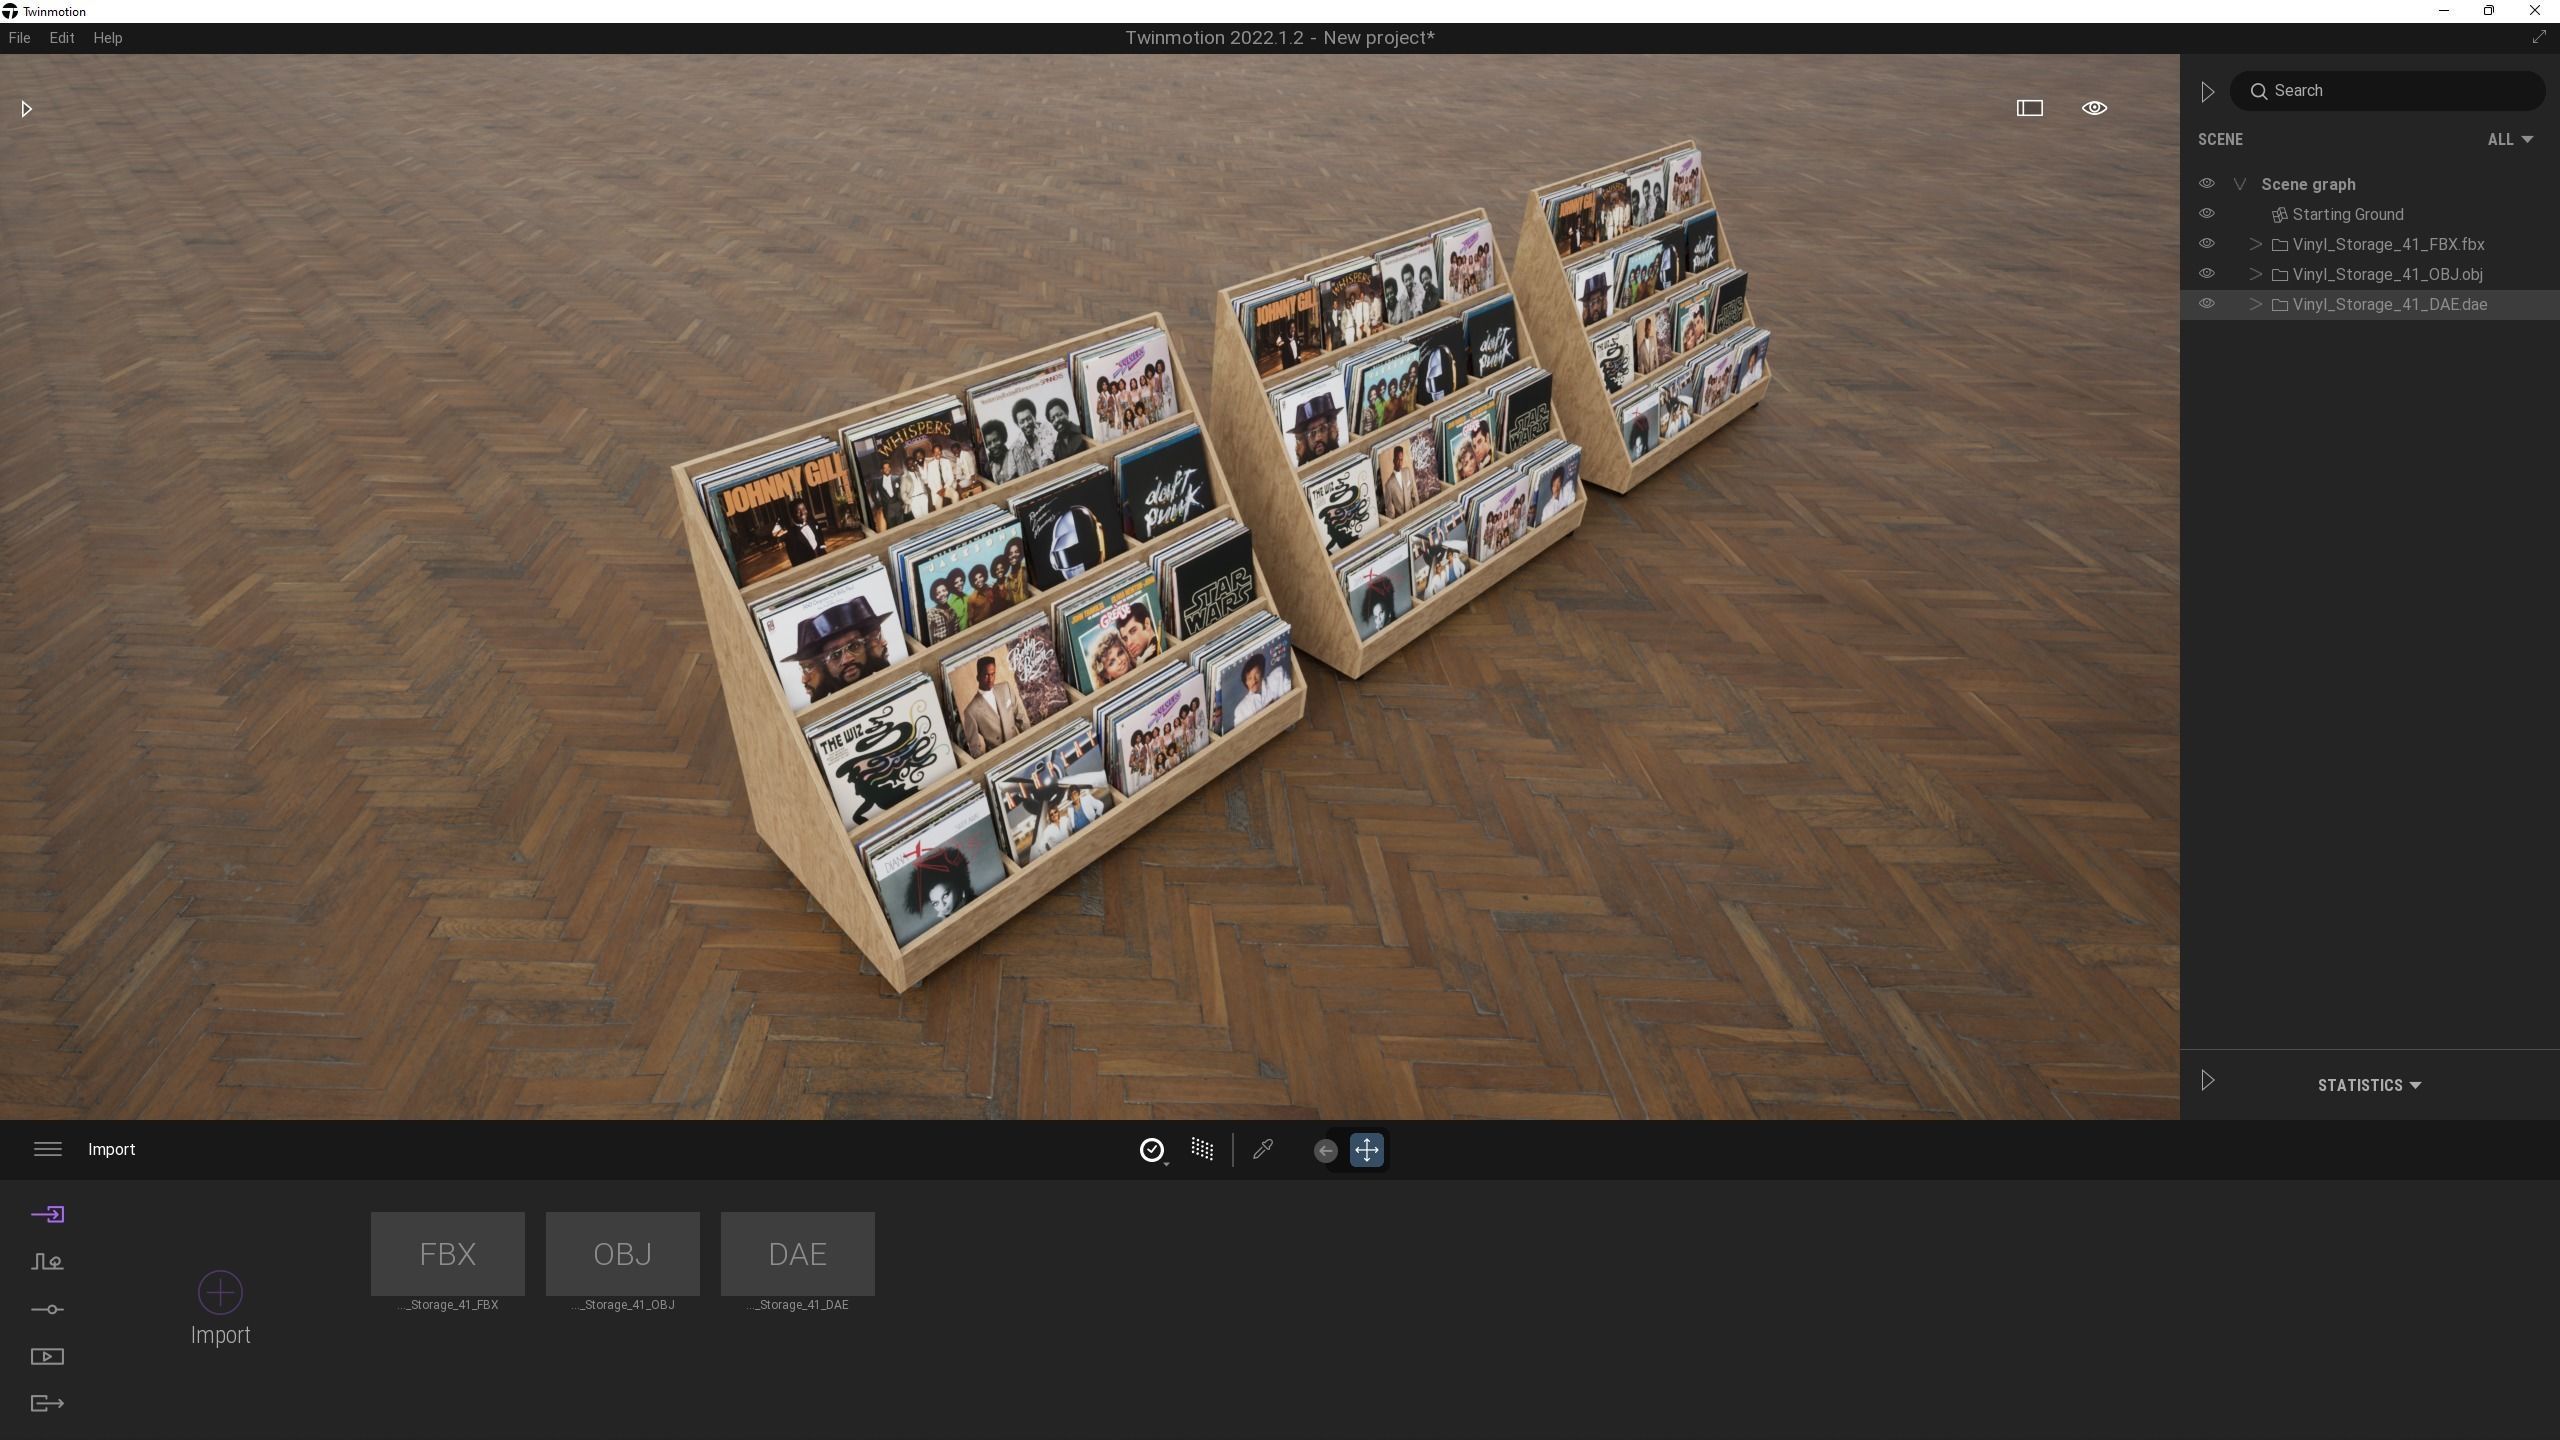This screenshot has height=1440, width=2560.
Task: Click the dotted grid scatter icon
Action: pos(1202,1149)
